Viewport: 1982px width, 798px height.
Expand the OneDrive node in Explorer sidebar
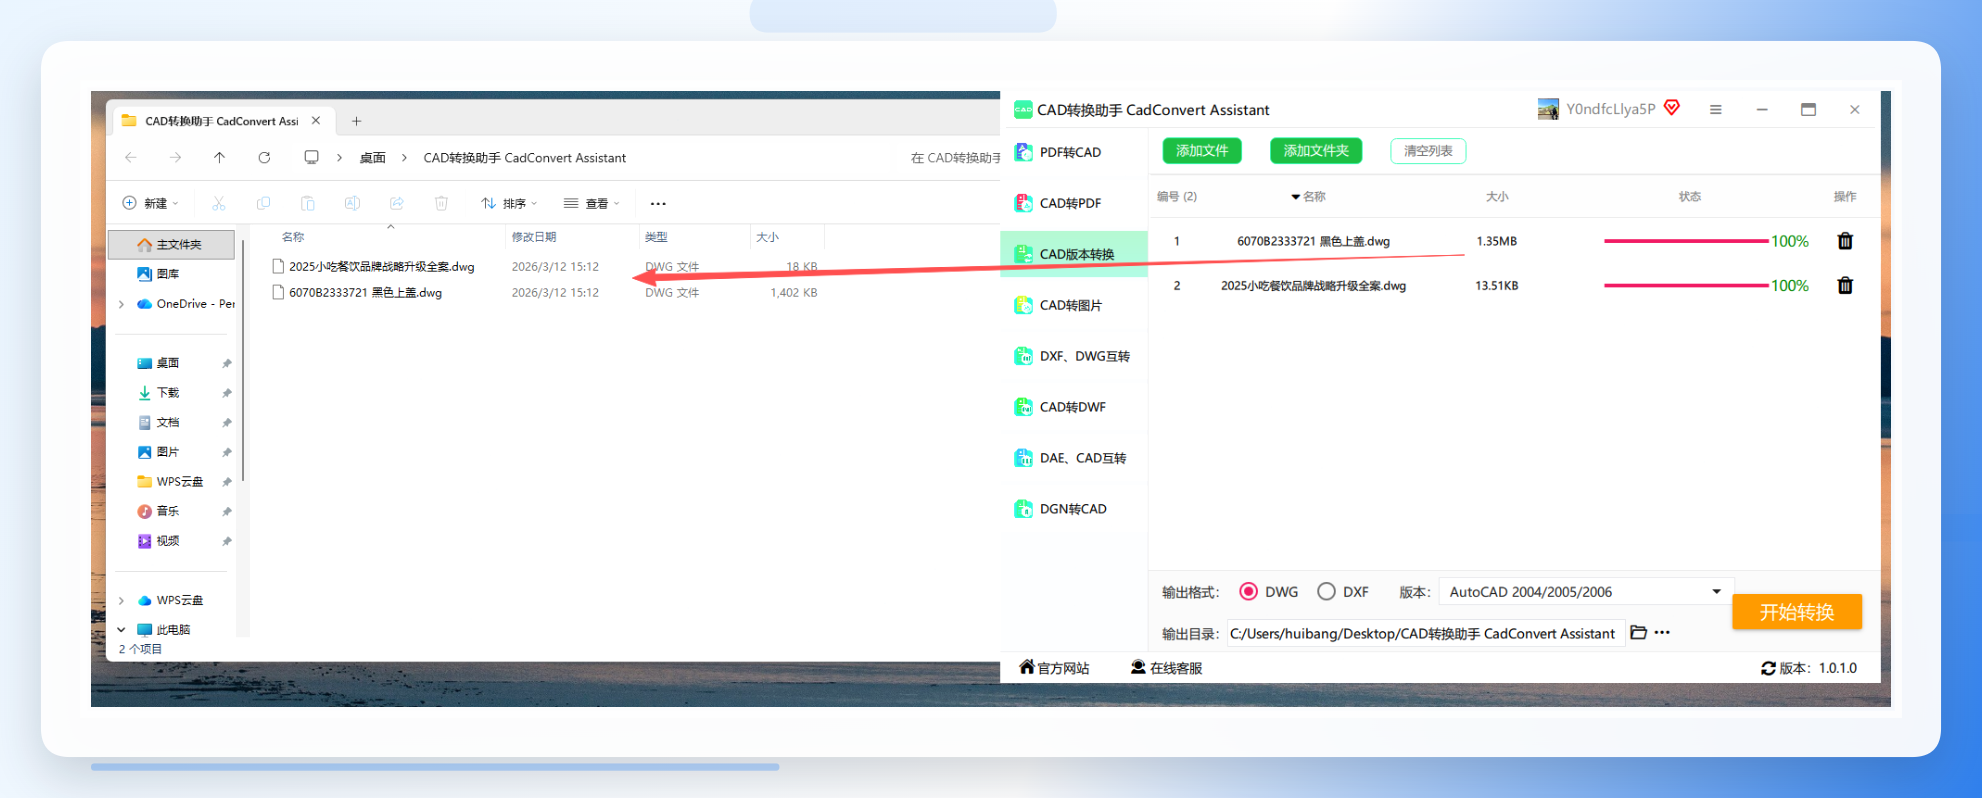(x=122, y=304)
